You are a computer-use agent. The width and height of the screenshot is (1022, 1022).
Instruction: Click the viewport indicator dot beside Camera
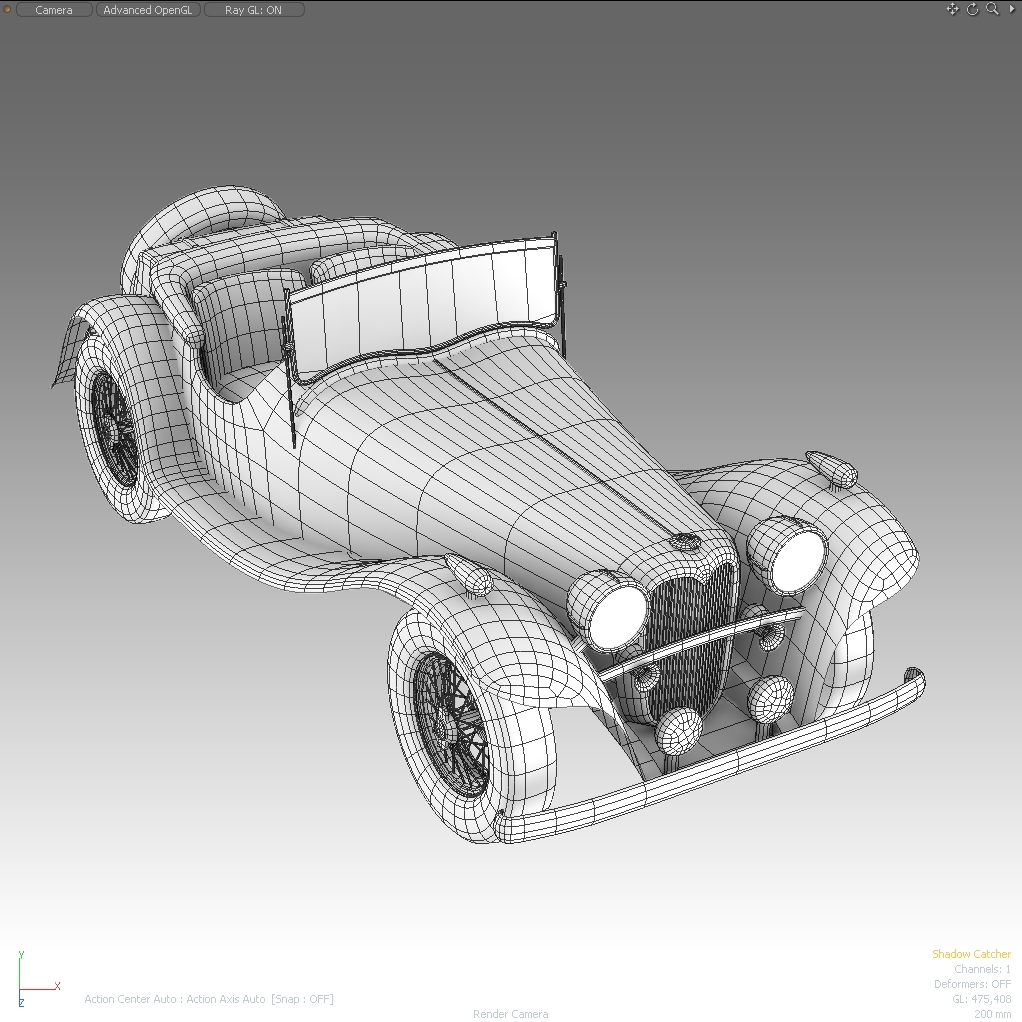click(7, 9)
